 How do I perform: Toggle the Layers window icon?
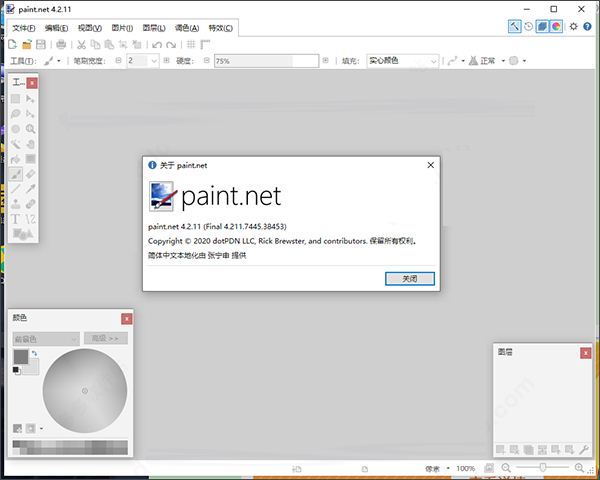pos(542,26)
